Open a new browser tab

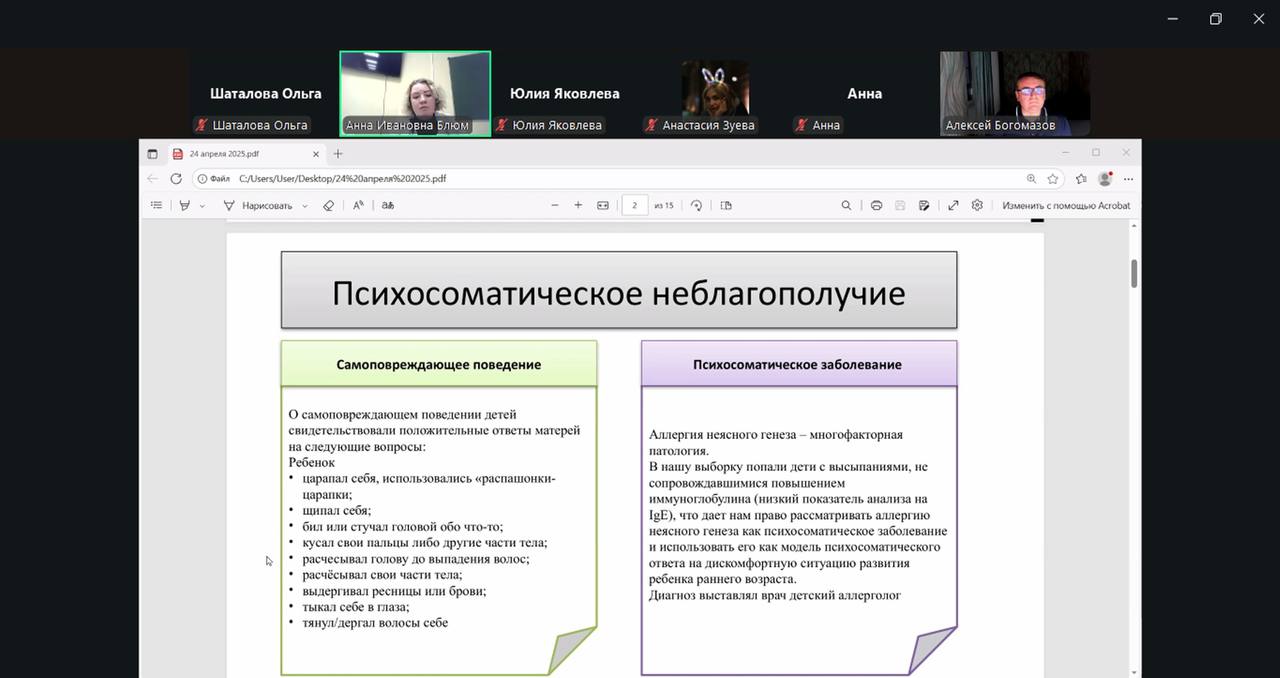click(338, 154)
